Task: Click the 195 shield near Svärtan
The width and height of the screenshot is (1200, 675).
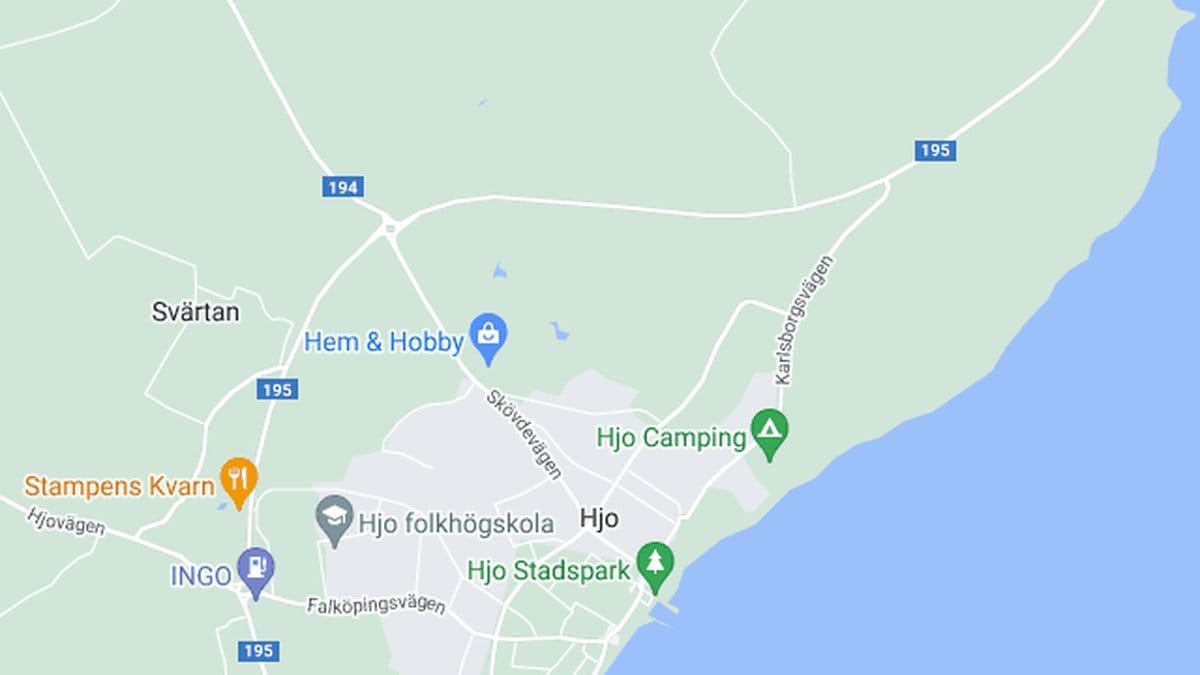Action: point(276,389)
